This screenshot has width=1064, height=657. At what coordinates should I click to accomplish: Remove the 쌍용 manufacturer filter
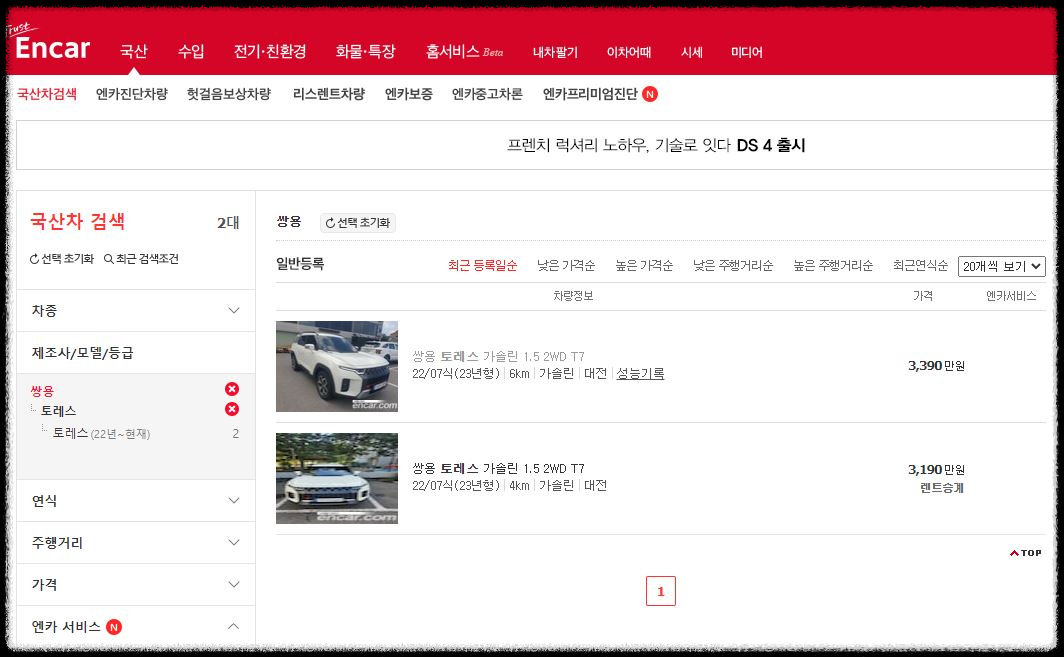(x=232, y=389)
